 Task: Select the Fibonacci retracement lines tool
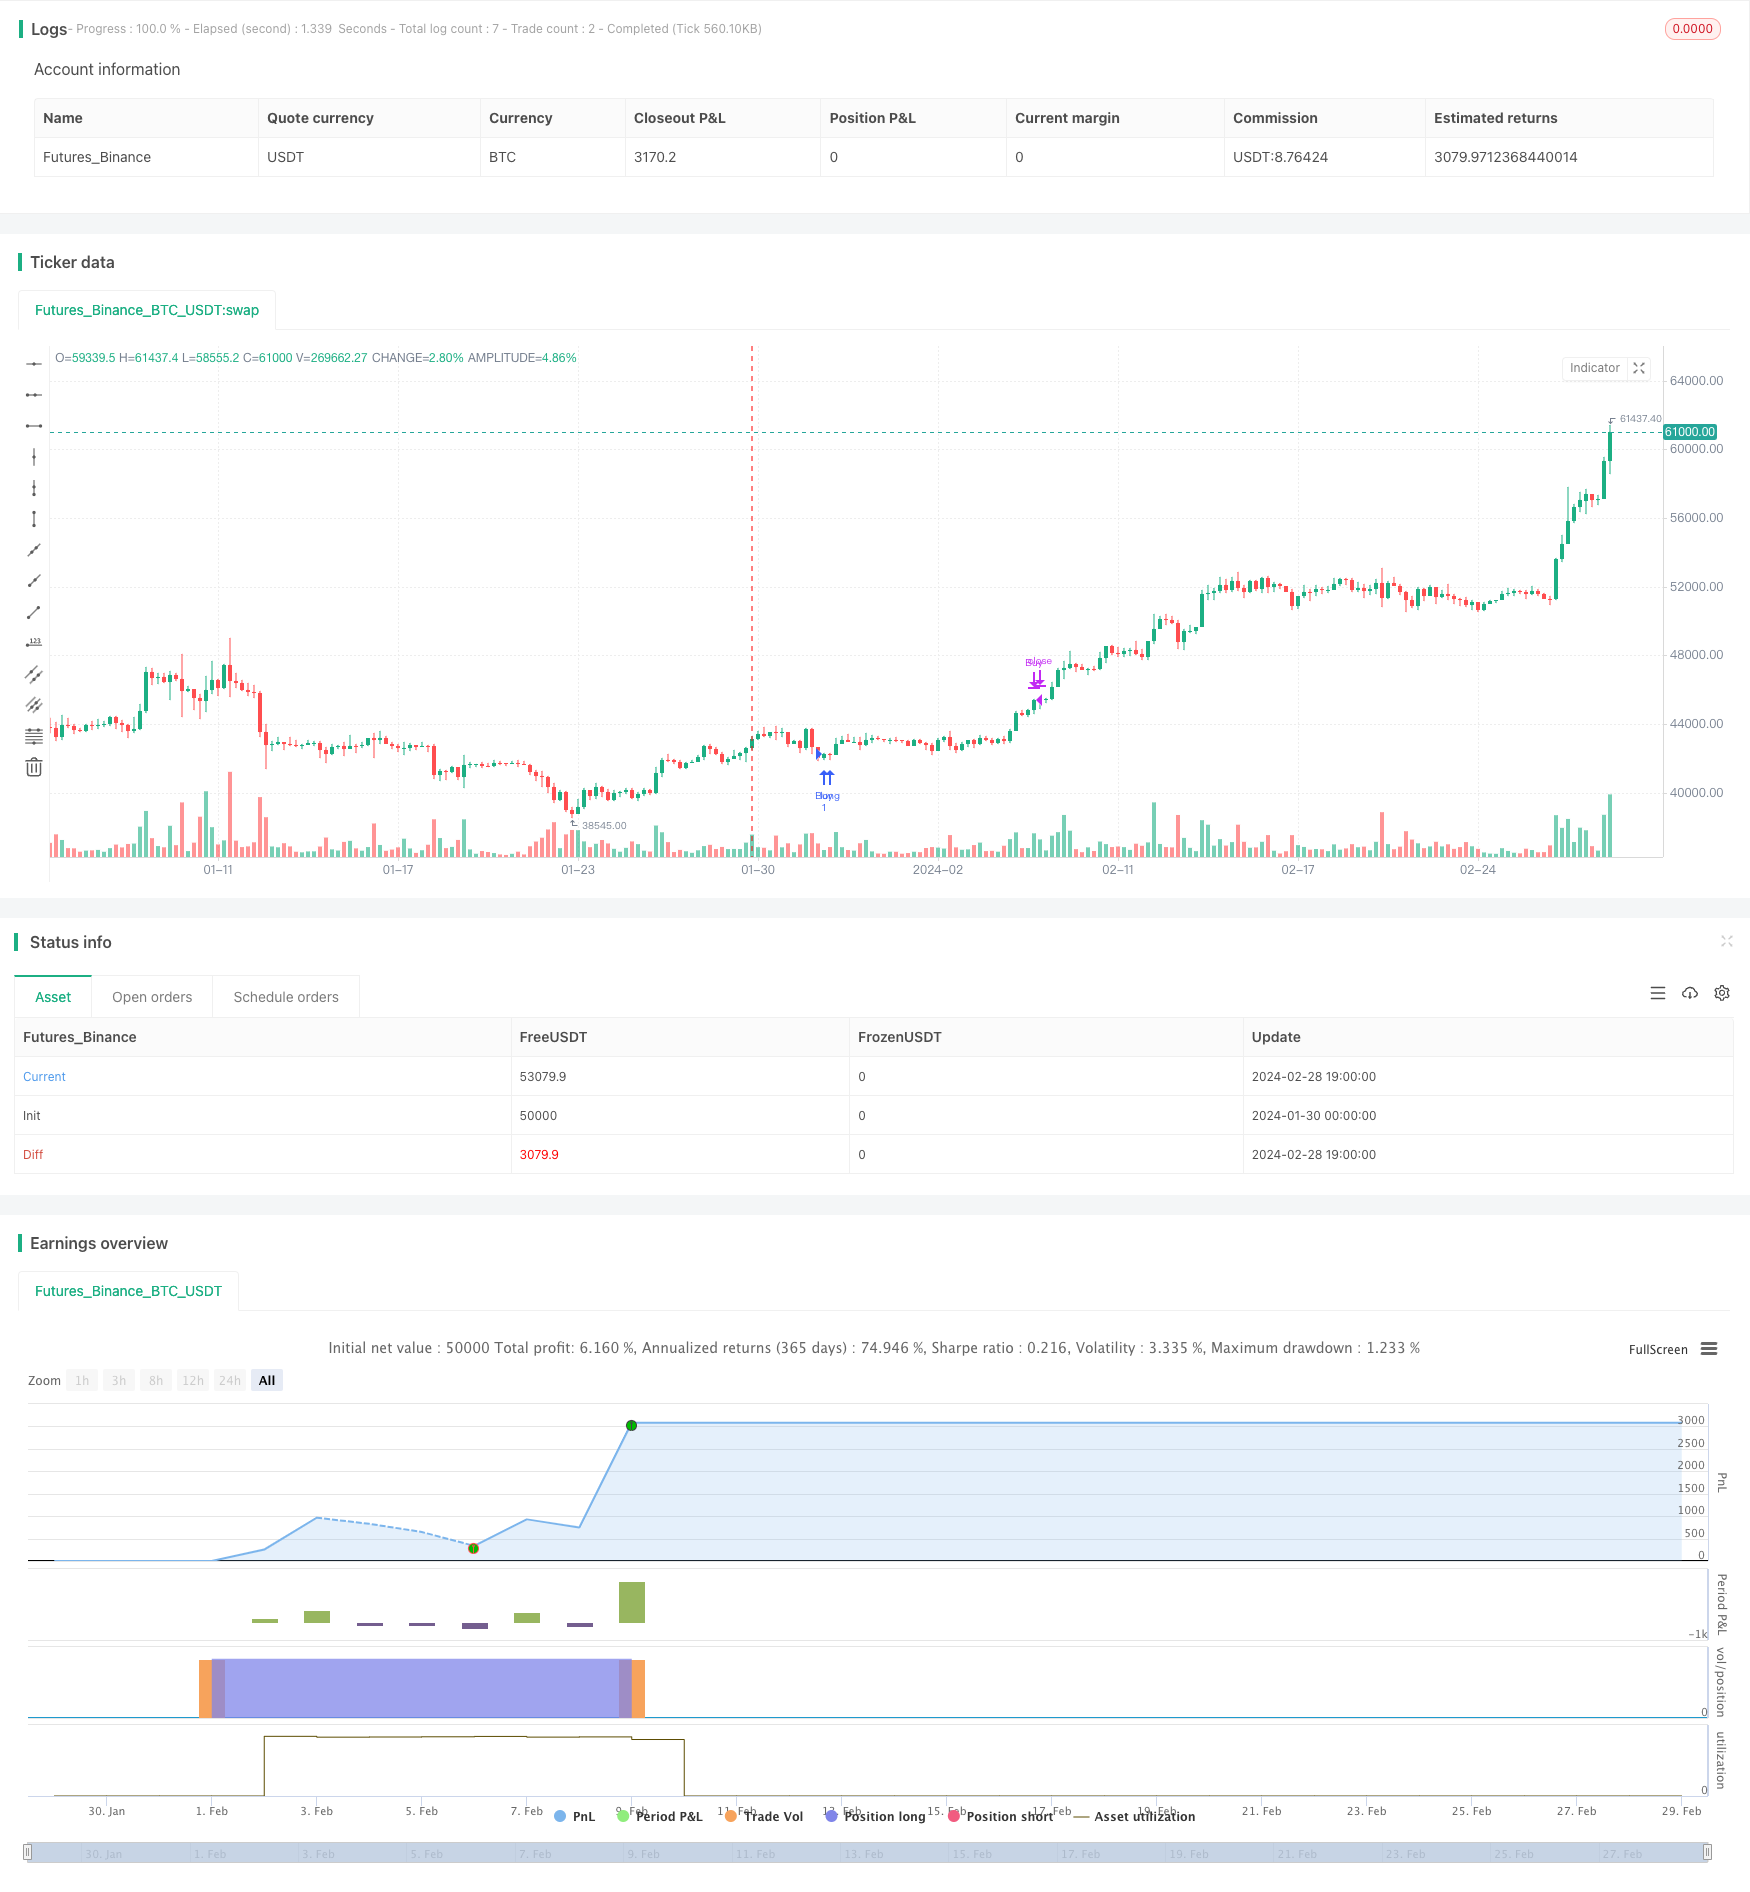[34, 736]
